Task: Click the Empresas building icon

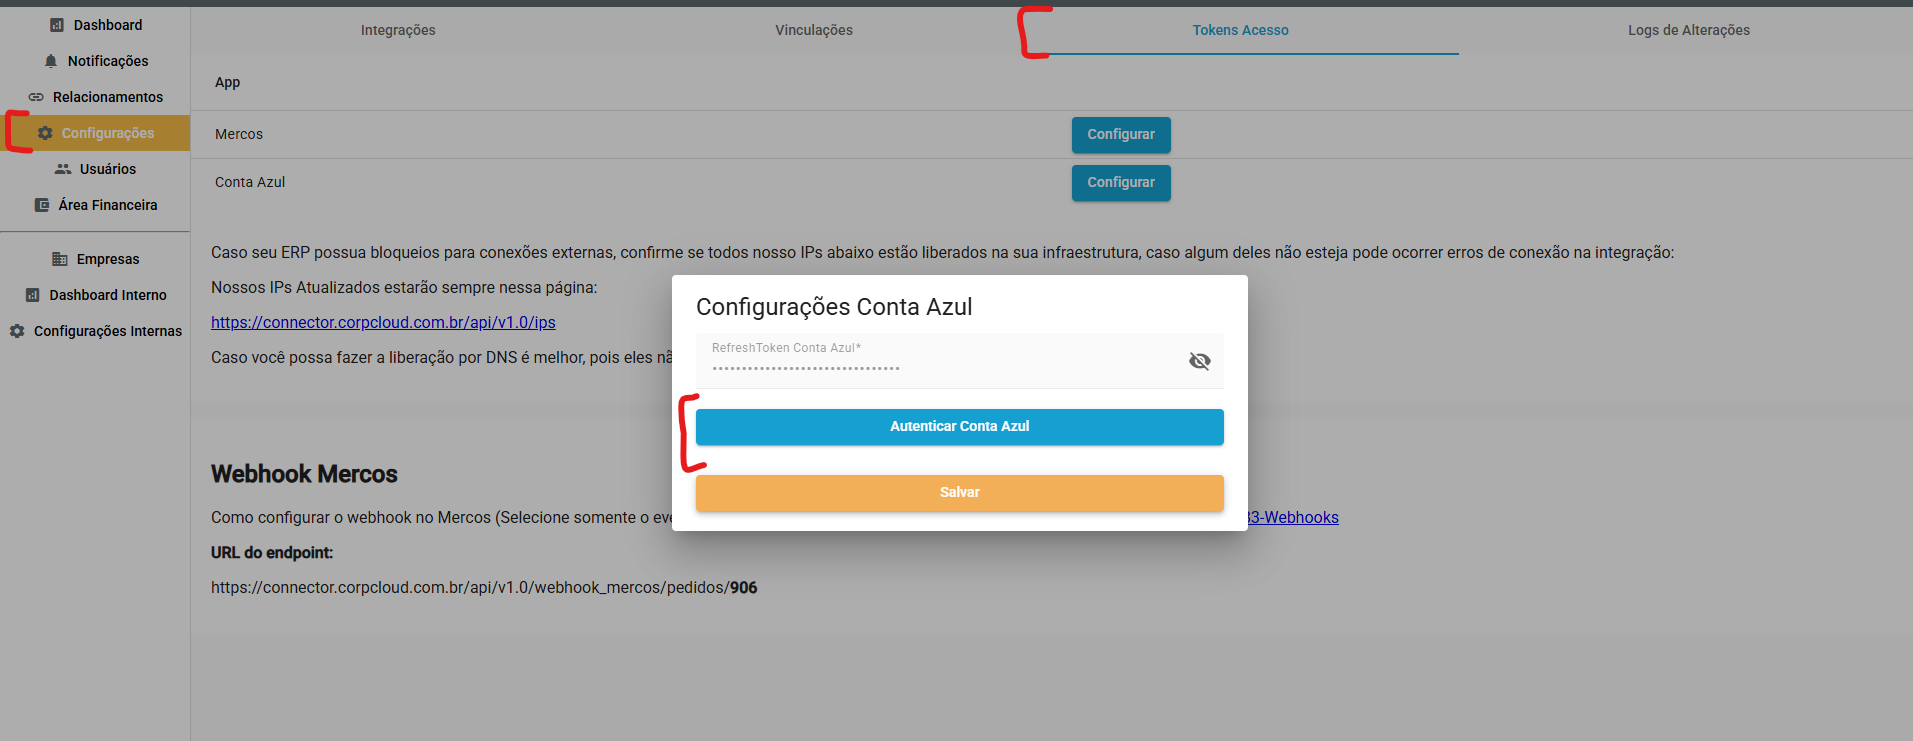Action: pos(60,259)
